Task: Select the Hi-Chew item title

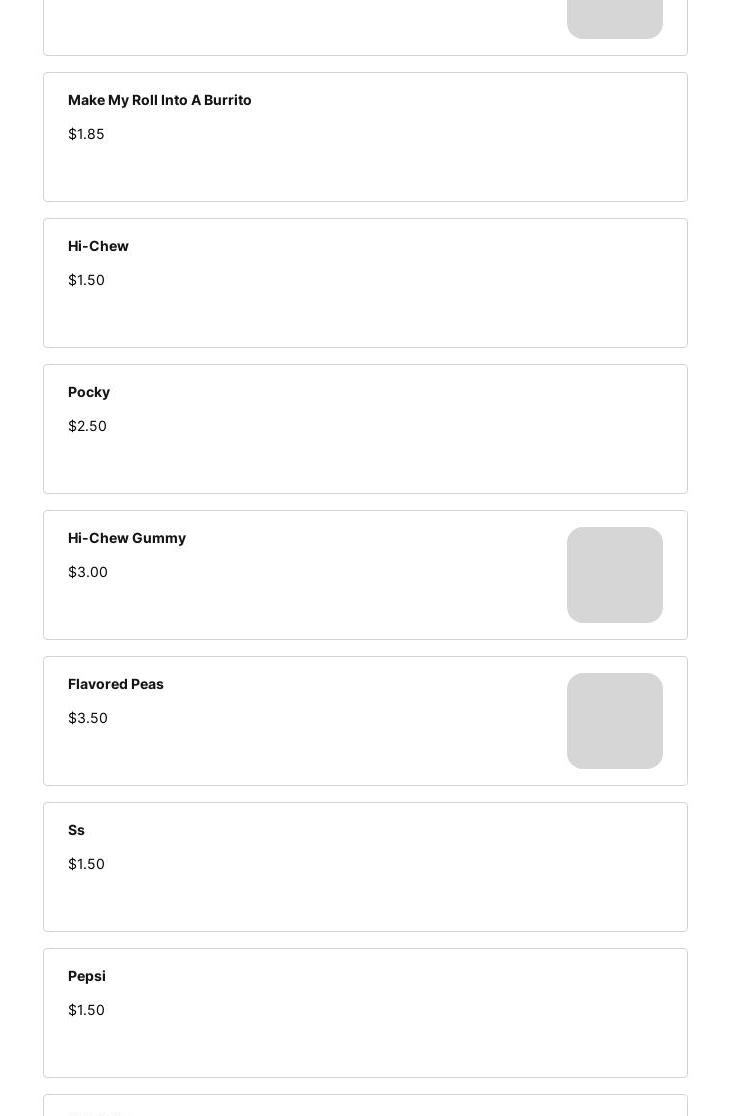Action: pyautogui.click(x=98, y=246)
